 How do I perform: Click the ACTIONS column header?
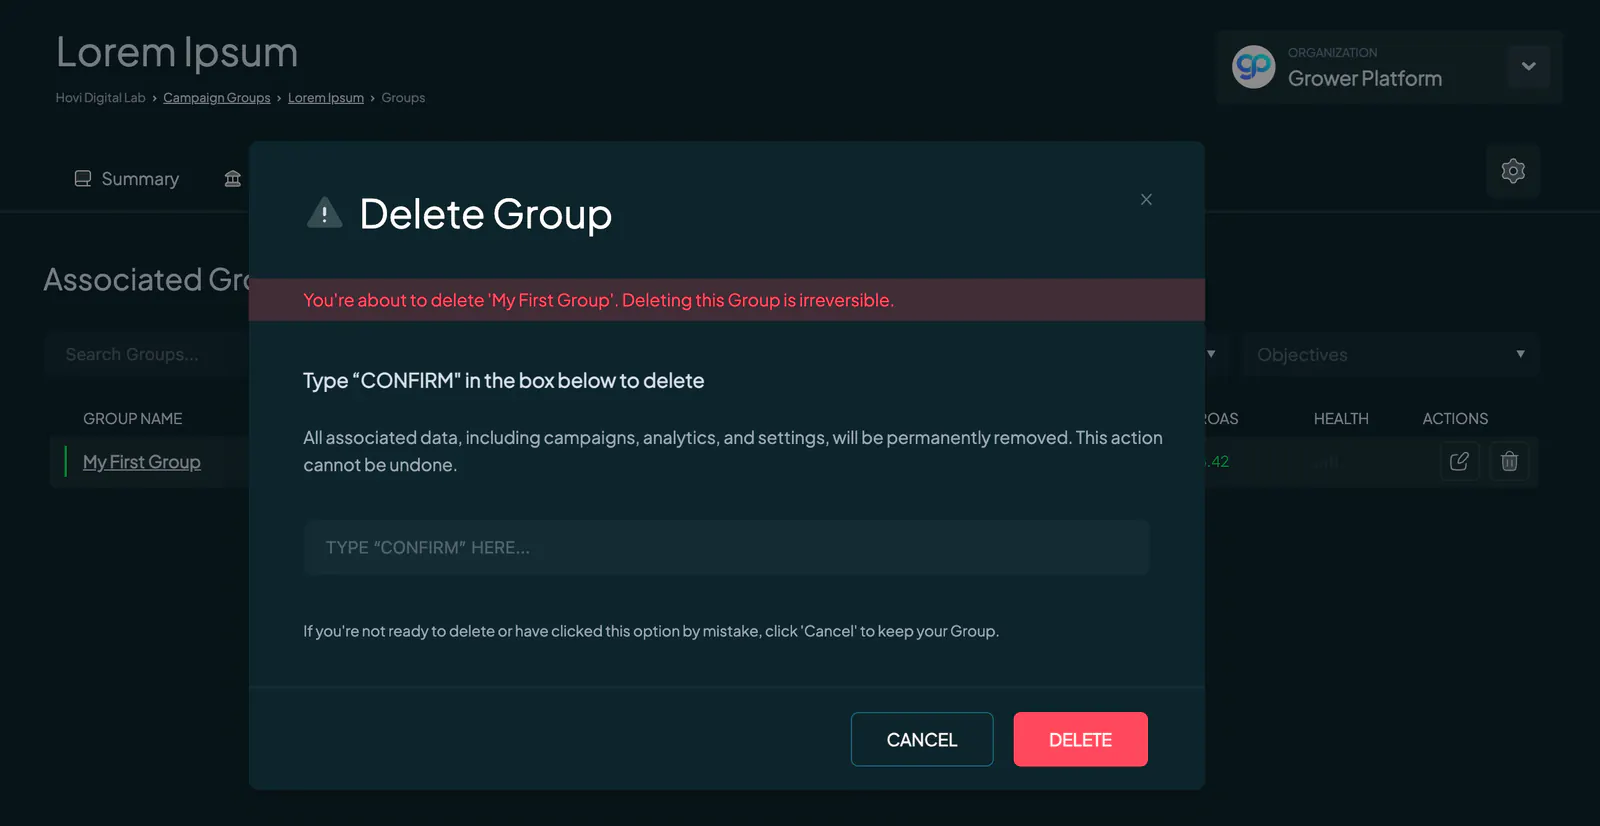[x=1455, y=418]
